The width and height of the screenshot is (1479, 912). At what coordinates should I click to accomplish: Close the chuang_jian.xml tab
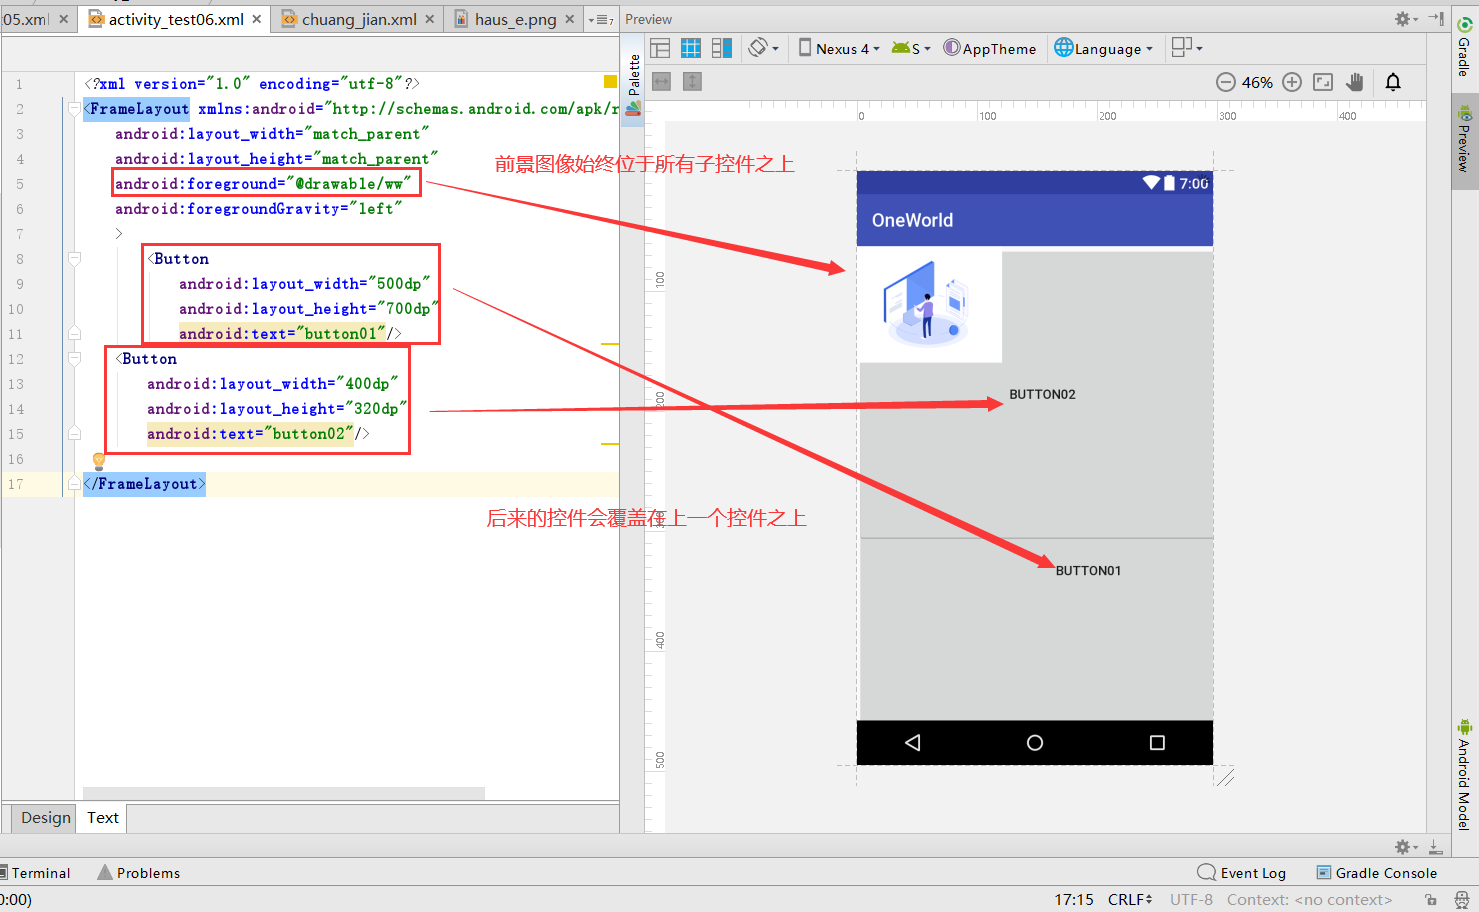pyautogui.click(x=430, y=19)
